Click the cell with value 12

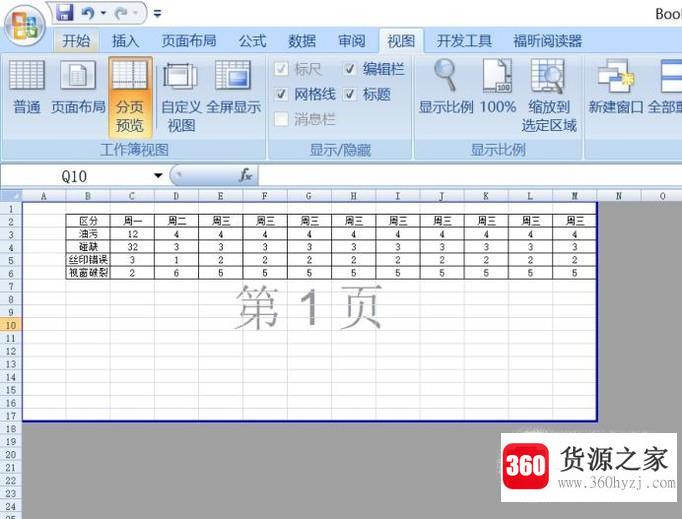(x=132, y=234)
